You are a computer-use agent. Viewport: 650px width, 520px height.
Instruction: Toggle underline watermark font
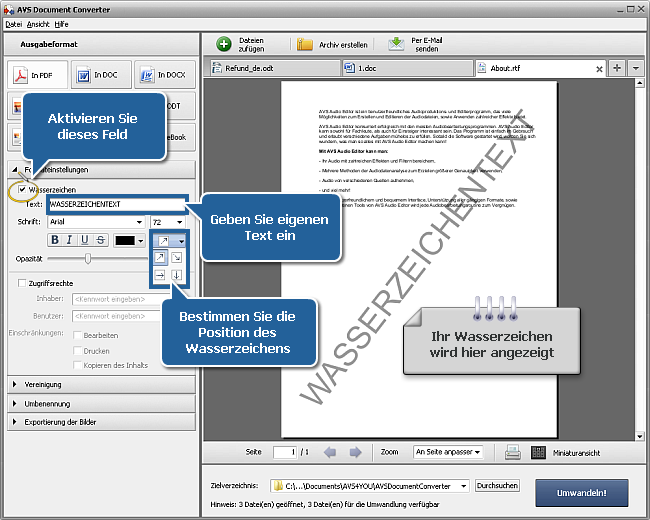(x=85, y=240)
